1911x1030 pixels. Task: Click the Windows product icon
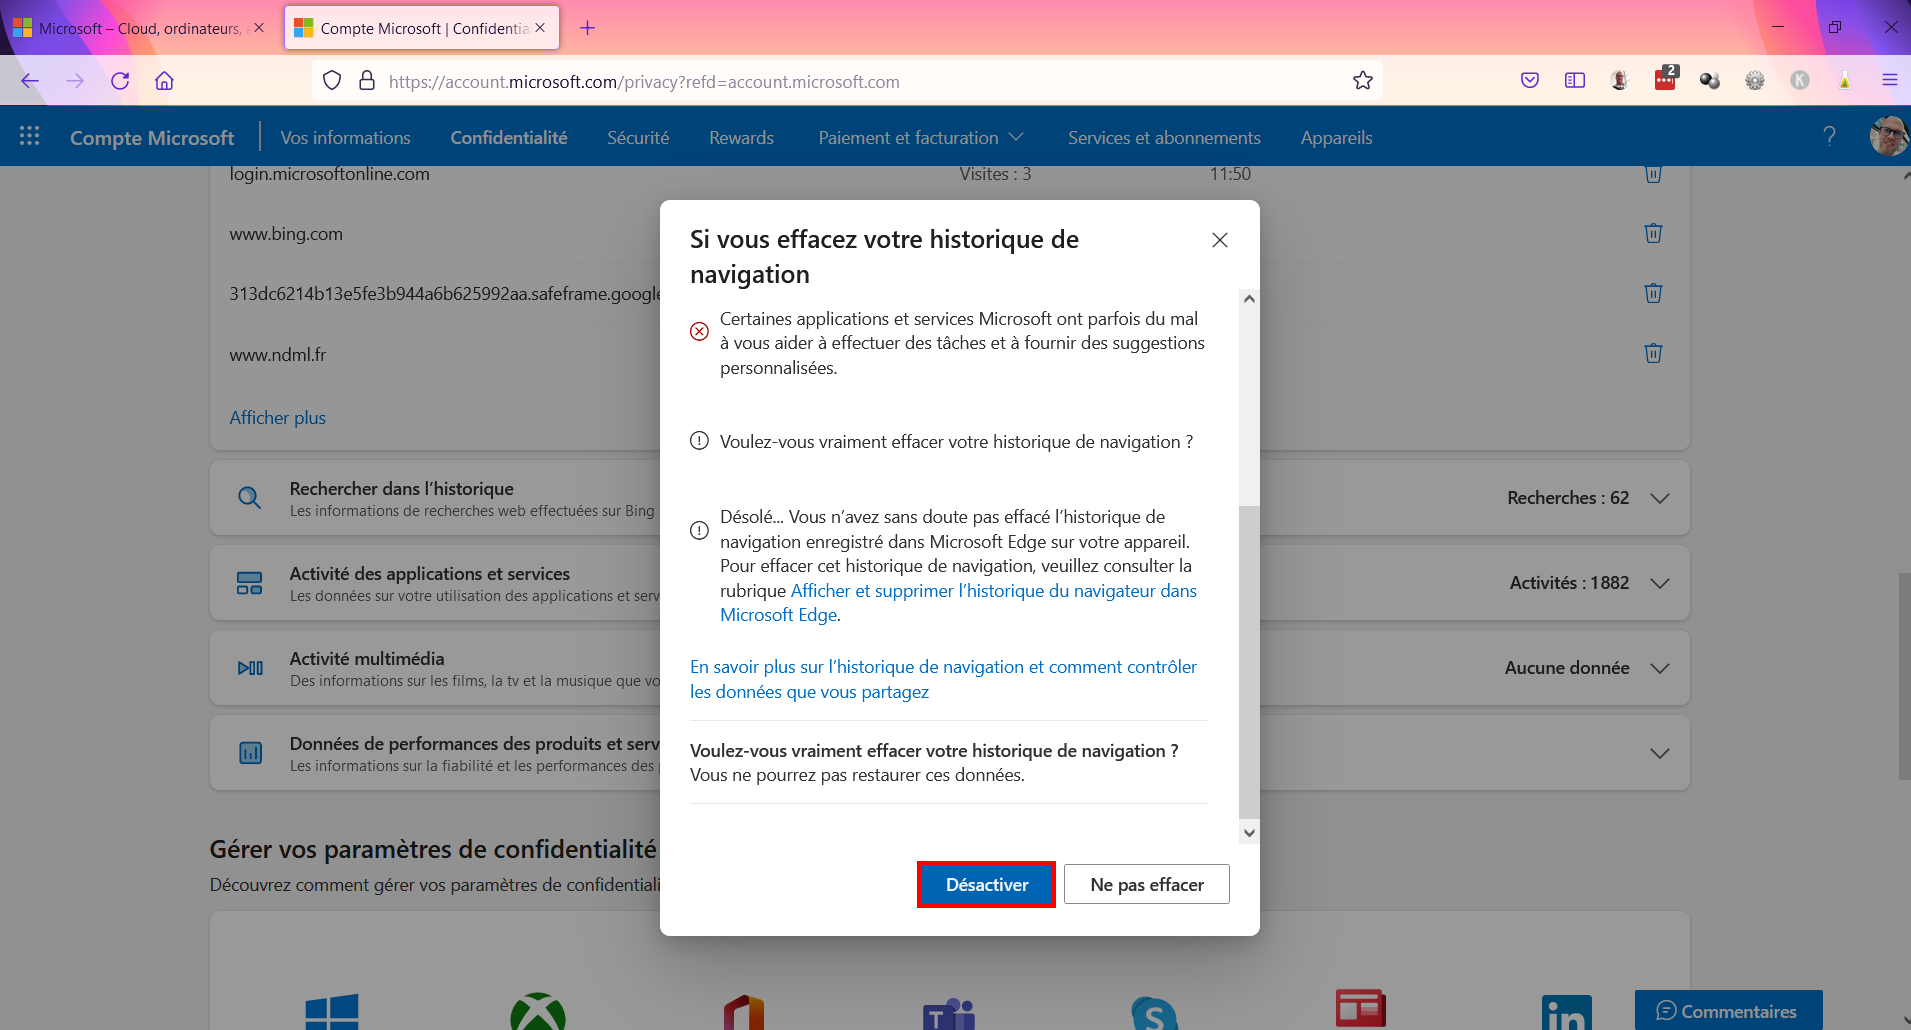(332, 1012)
